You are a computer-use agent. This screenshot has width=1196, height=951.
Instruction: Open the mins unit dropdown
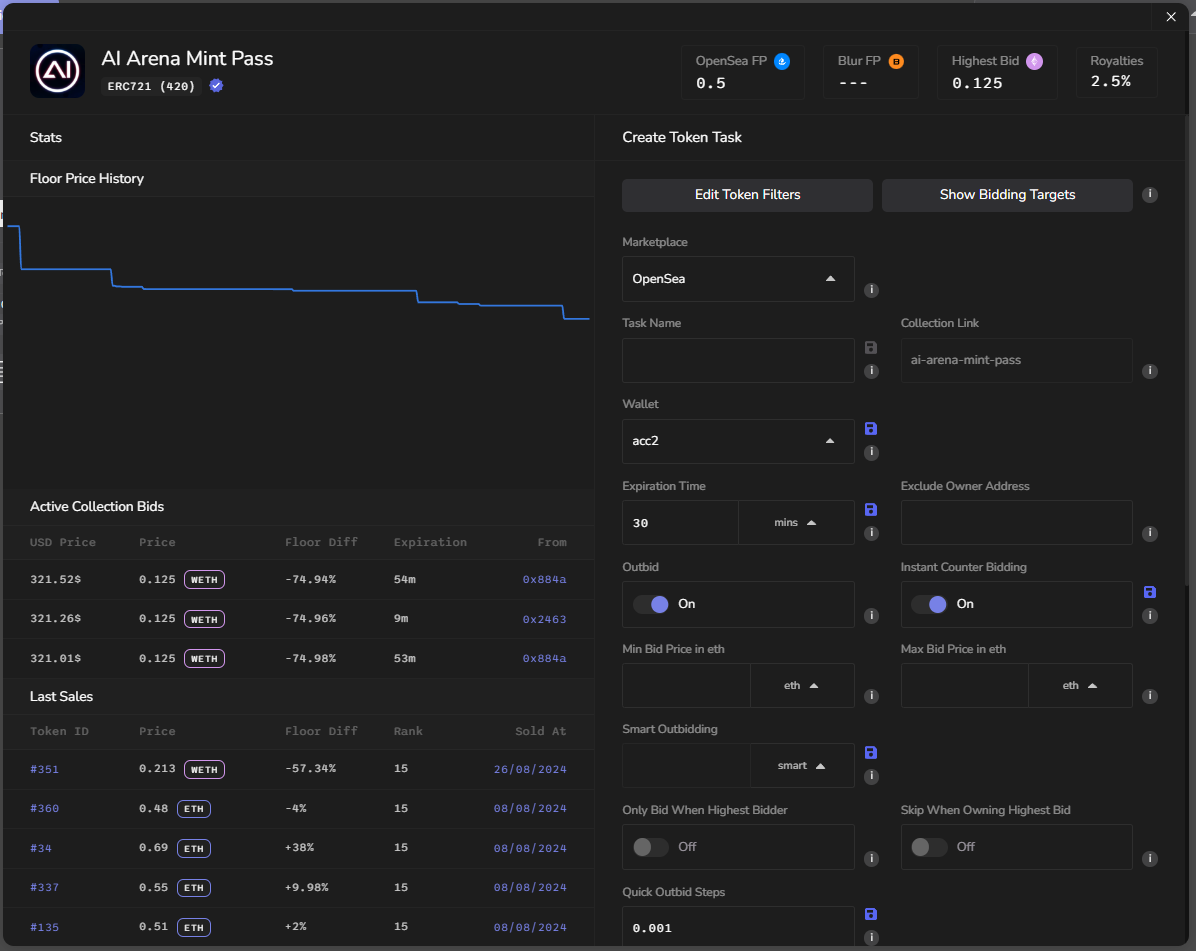[x=796, y=523]
